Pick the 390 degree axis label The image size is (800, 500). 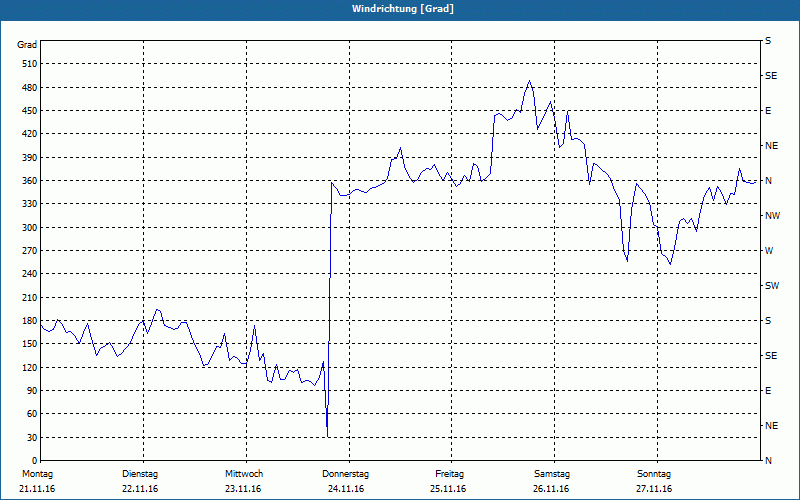point(30,158)
